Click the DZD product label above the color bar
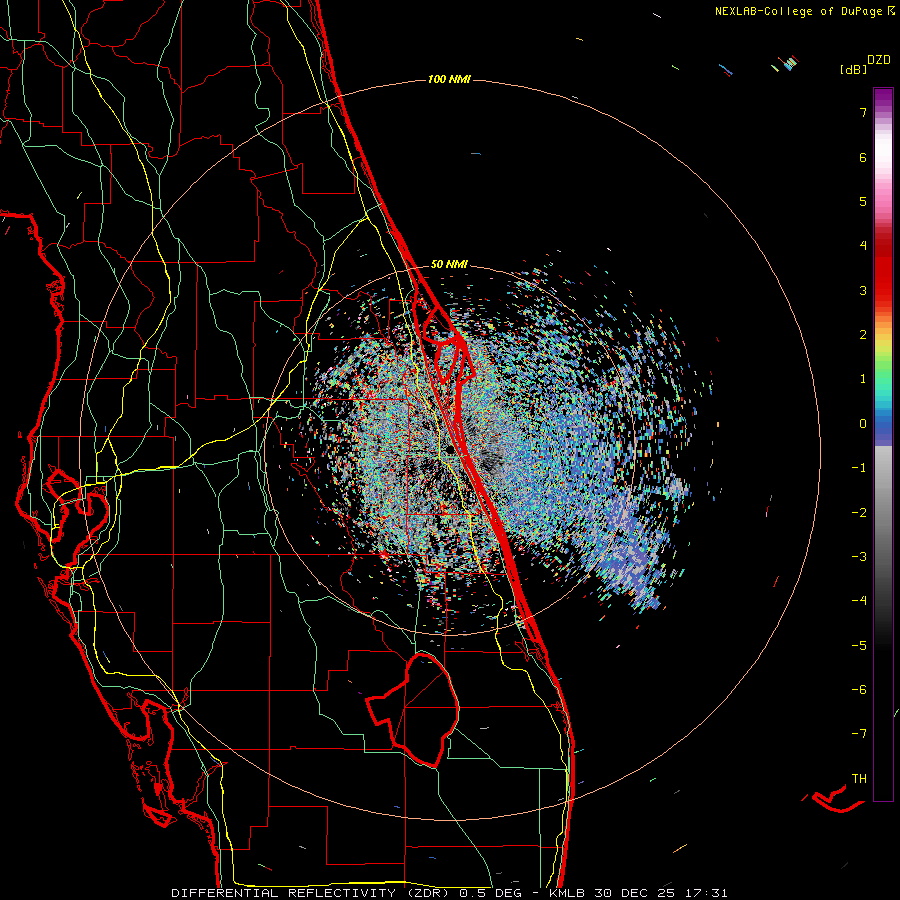 (879, 60)
